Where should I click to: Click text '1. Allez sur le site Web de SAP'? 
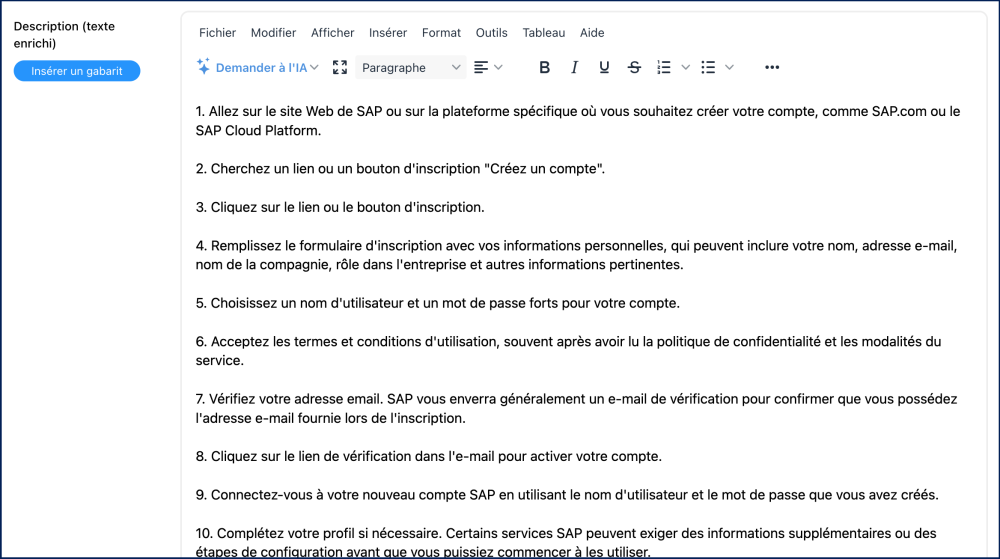click(x=289, y=112)
